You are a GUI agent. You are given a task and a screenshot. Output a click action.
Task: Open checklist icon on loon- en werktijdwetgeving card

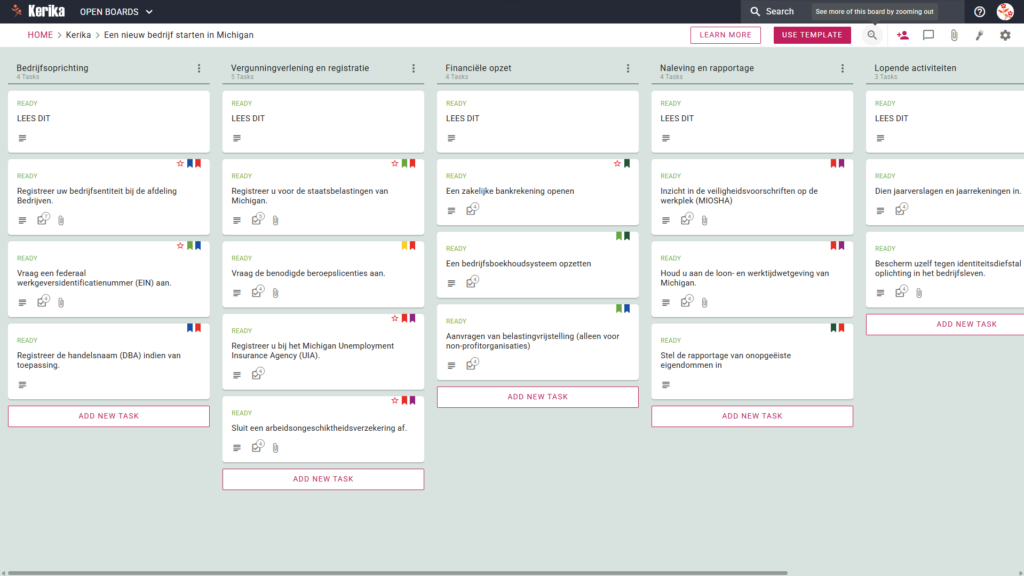(686, 302)
